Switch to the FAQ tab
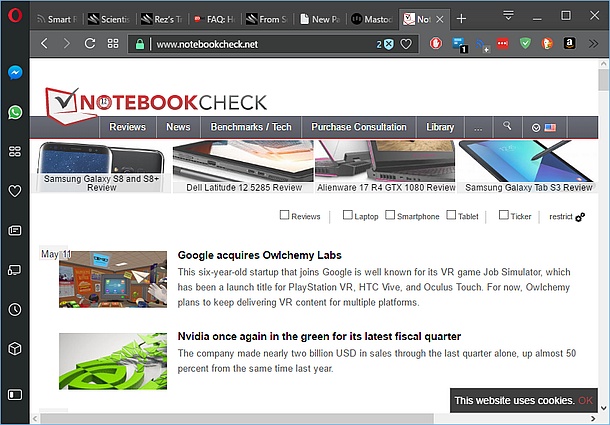 click(x=215, y=19)
